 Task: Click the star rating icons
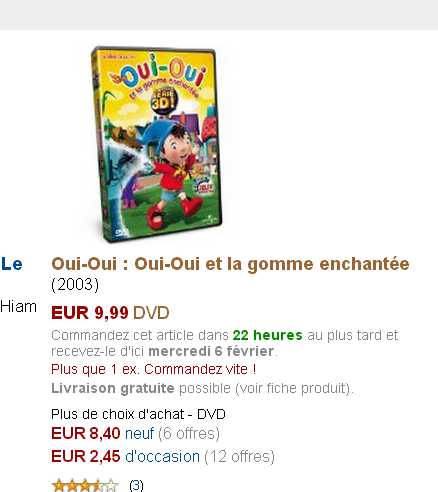tap(85, 485)
